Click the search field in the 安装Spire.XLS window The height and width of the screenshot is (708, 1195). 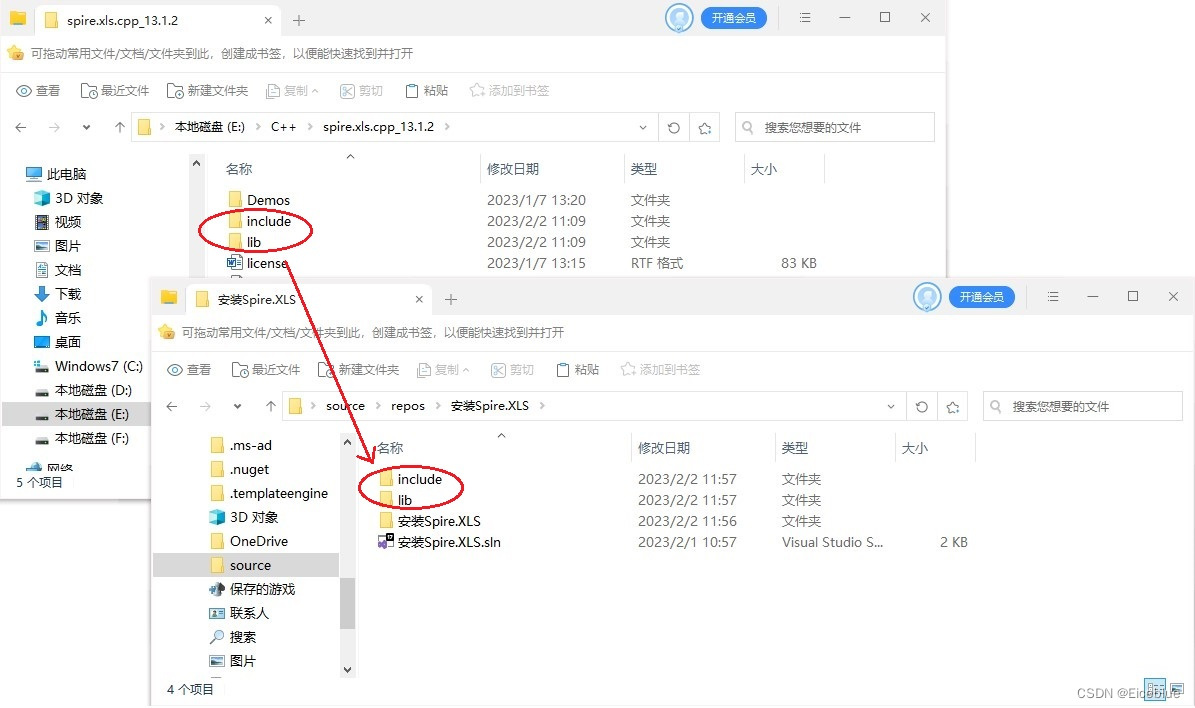pyautogui.click(x=1082, y=406)
